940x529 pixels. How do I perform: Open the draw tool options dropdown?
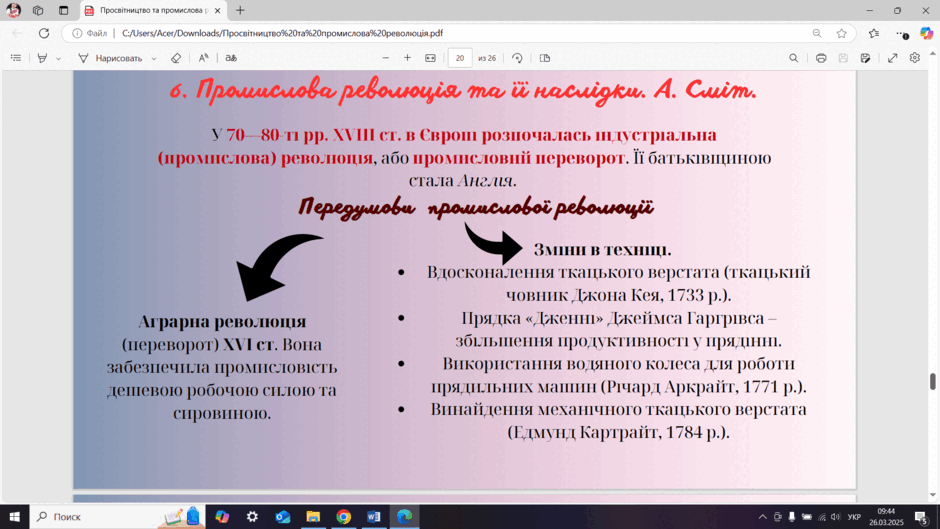pos(154,58)
